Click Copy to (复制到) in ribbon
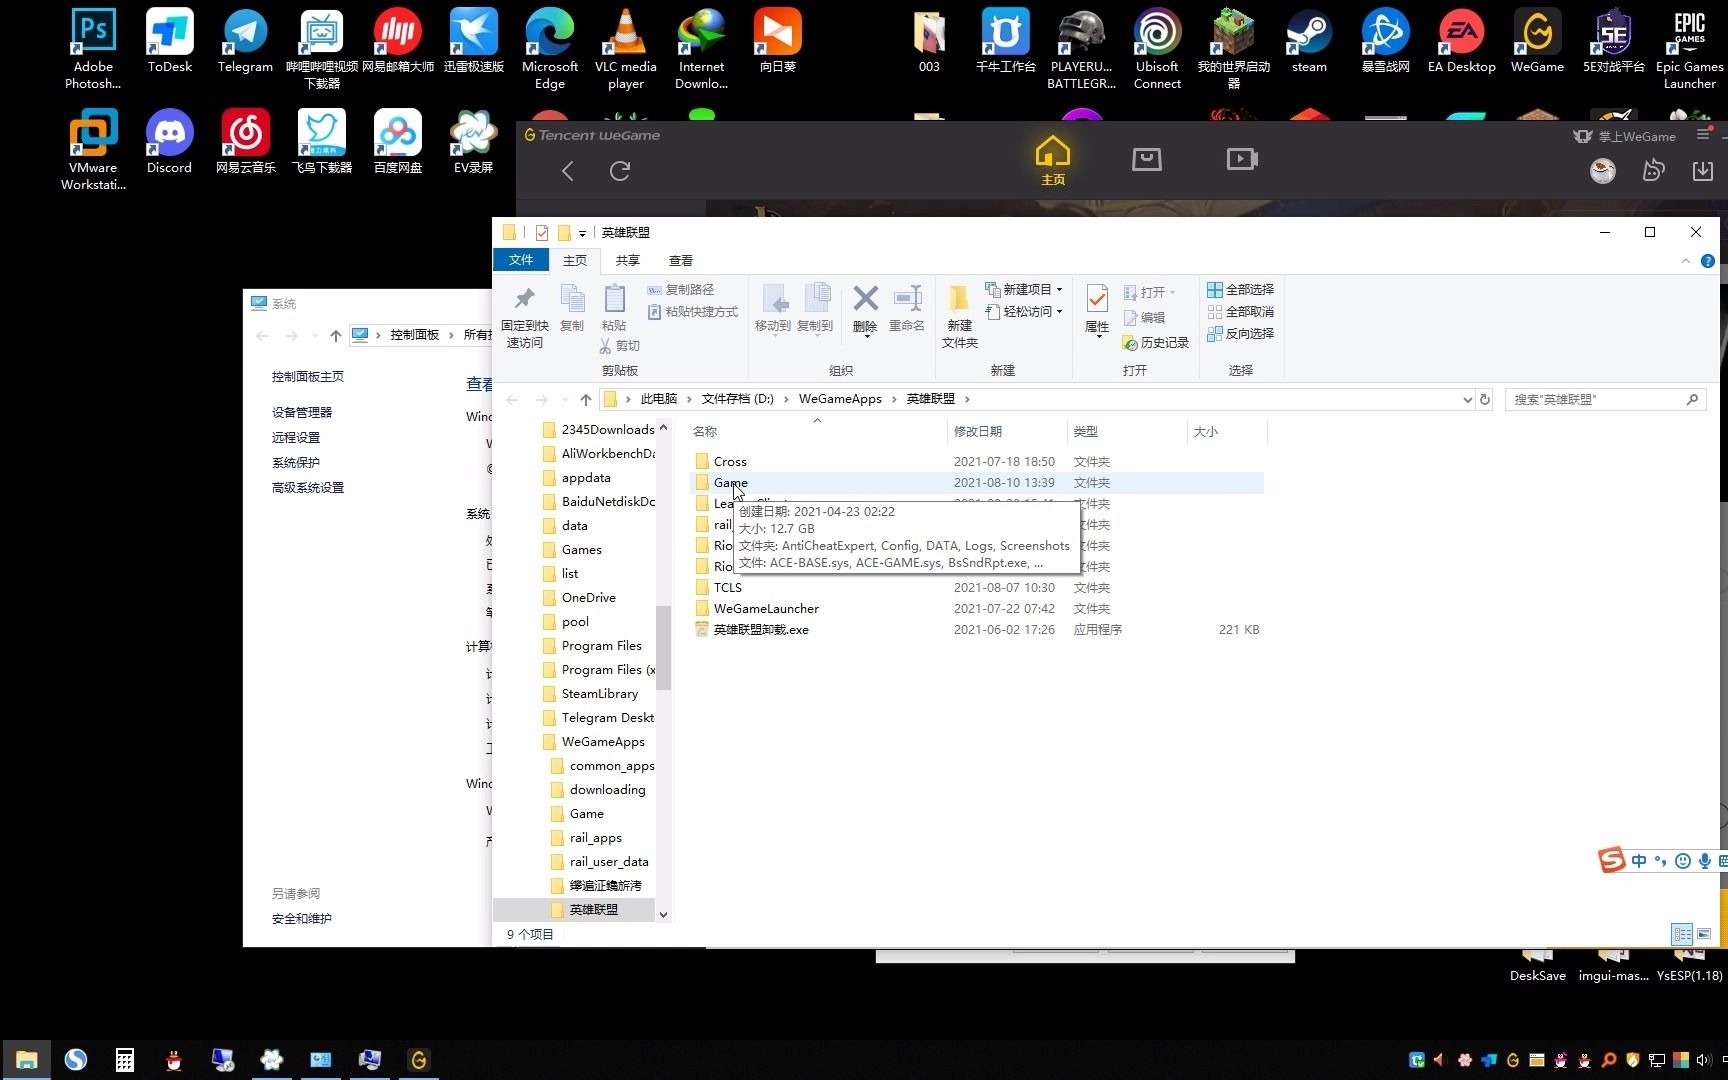 click(816, 309)
